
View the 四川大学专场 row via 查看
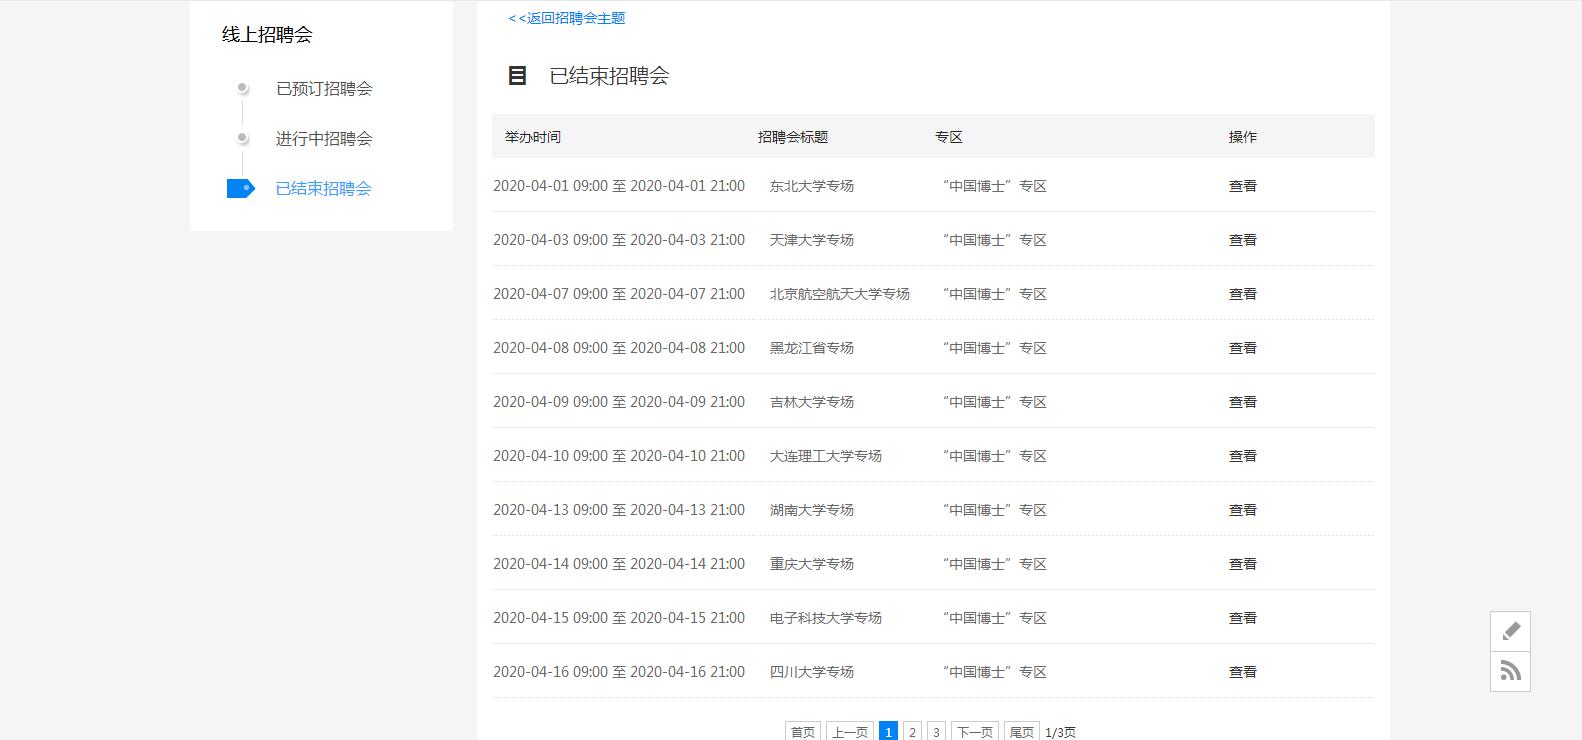click(x=1243, y=672)
